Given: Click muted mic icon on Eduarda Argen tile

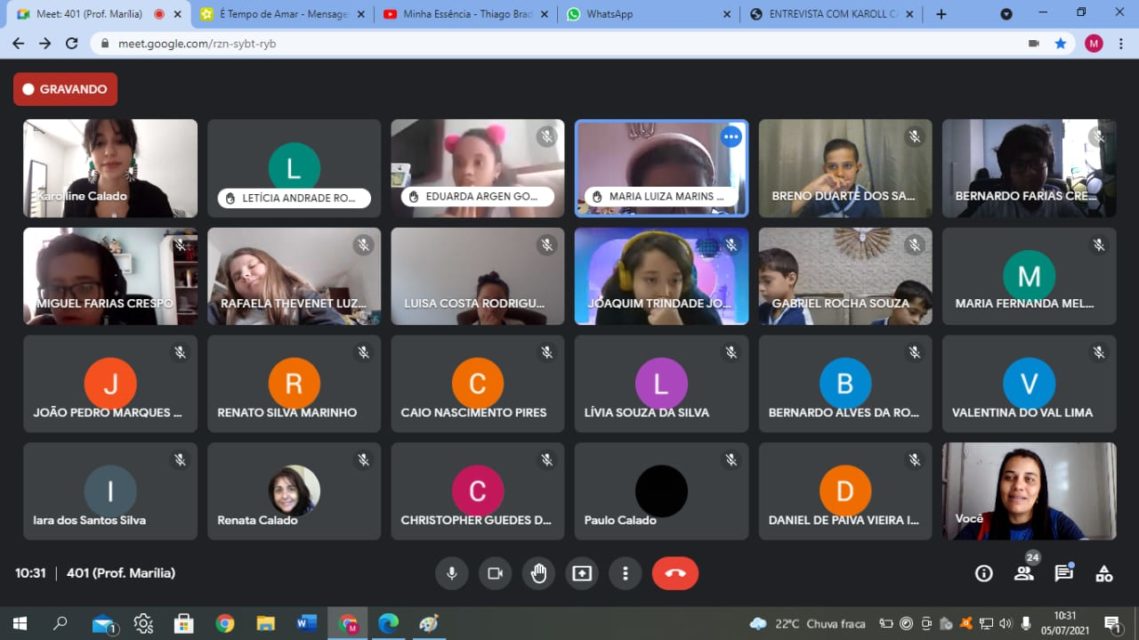Looking at the screenshot, I should click(x=547, y=137).
